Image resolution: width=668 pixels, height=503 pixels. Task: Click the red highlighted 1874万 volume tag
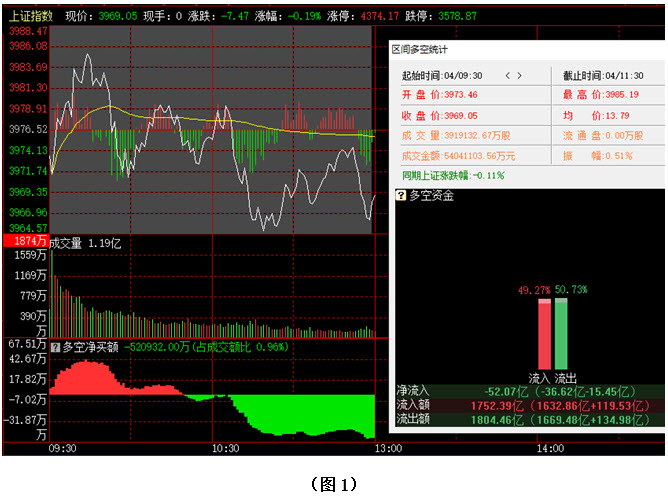click(x=26, y=241)
